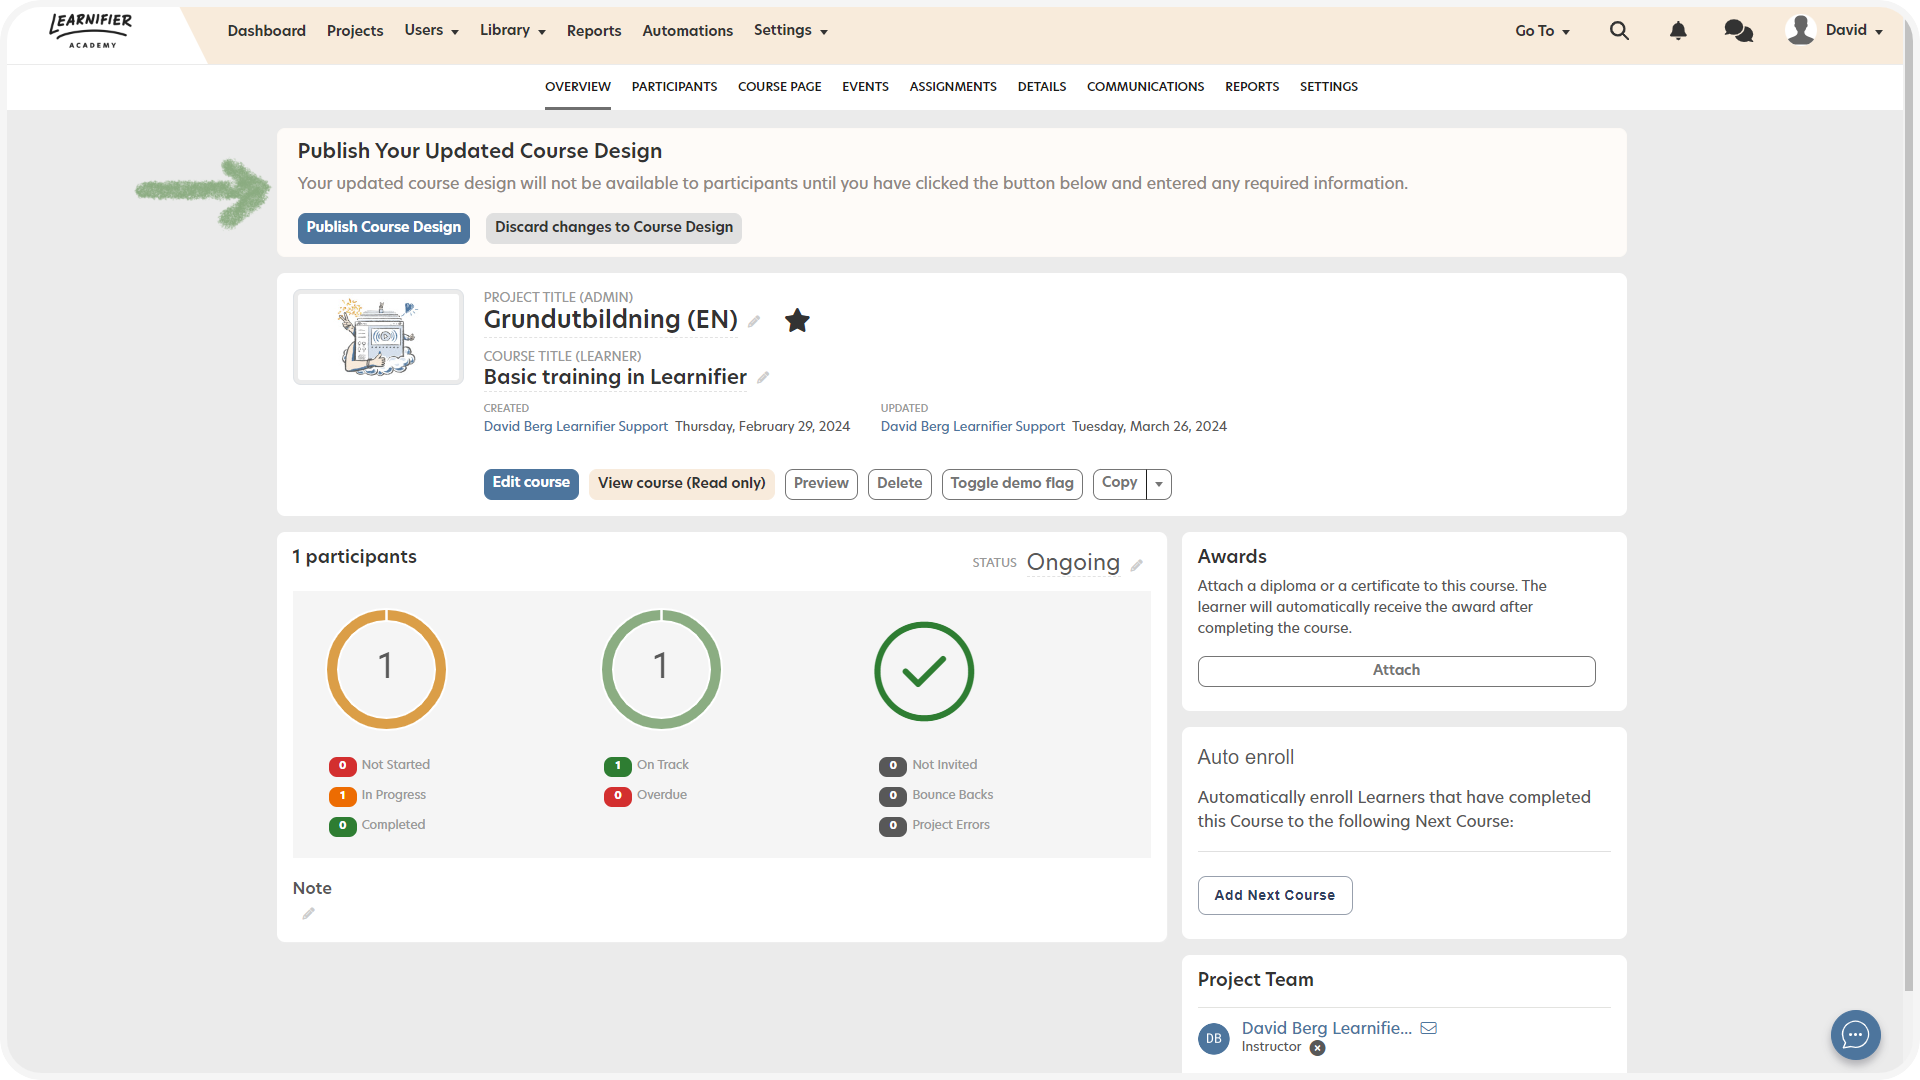Click Attach button under Awards
The height and width of the screenshot is (1080, 1920).
1396,671
